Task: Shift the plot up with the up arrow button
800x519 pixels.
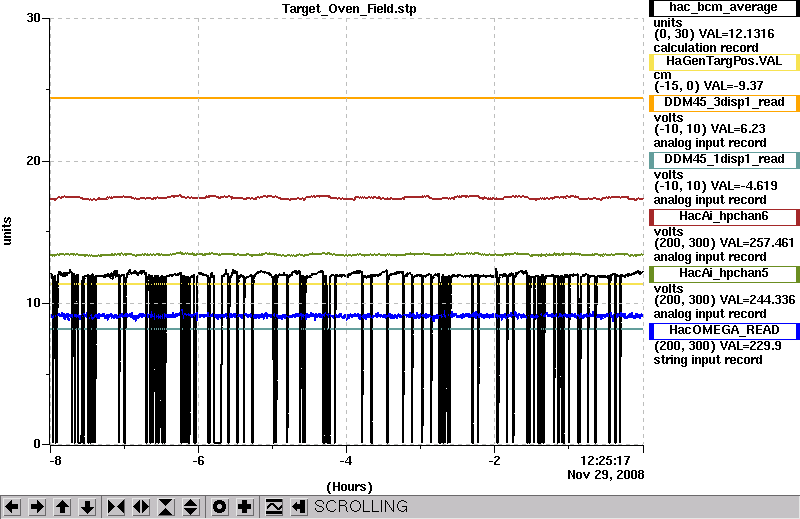Action: [x=62, y=507]
